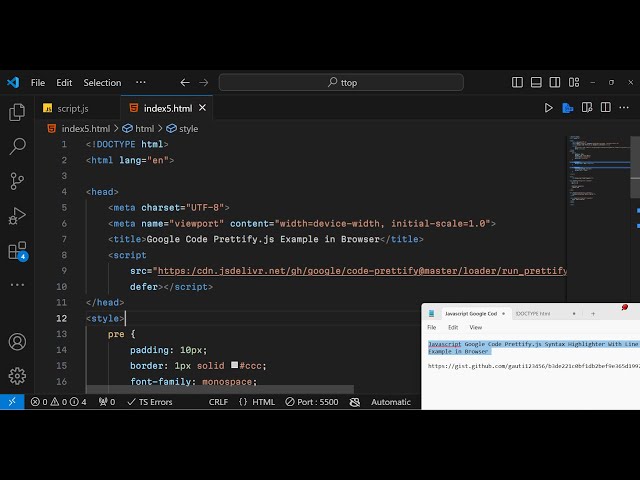Click Port : 5500 Live Server toggle
The width and height of the screenshot is (640, 480).
tap(312, 402)
